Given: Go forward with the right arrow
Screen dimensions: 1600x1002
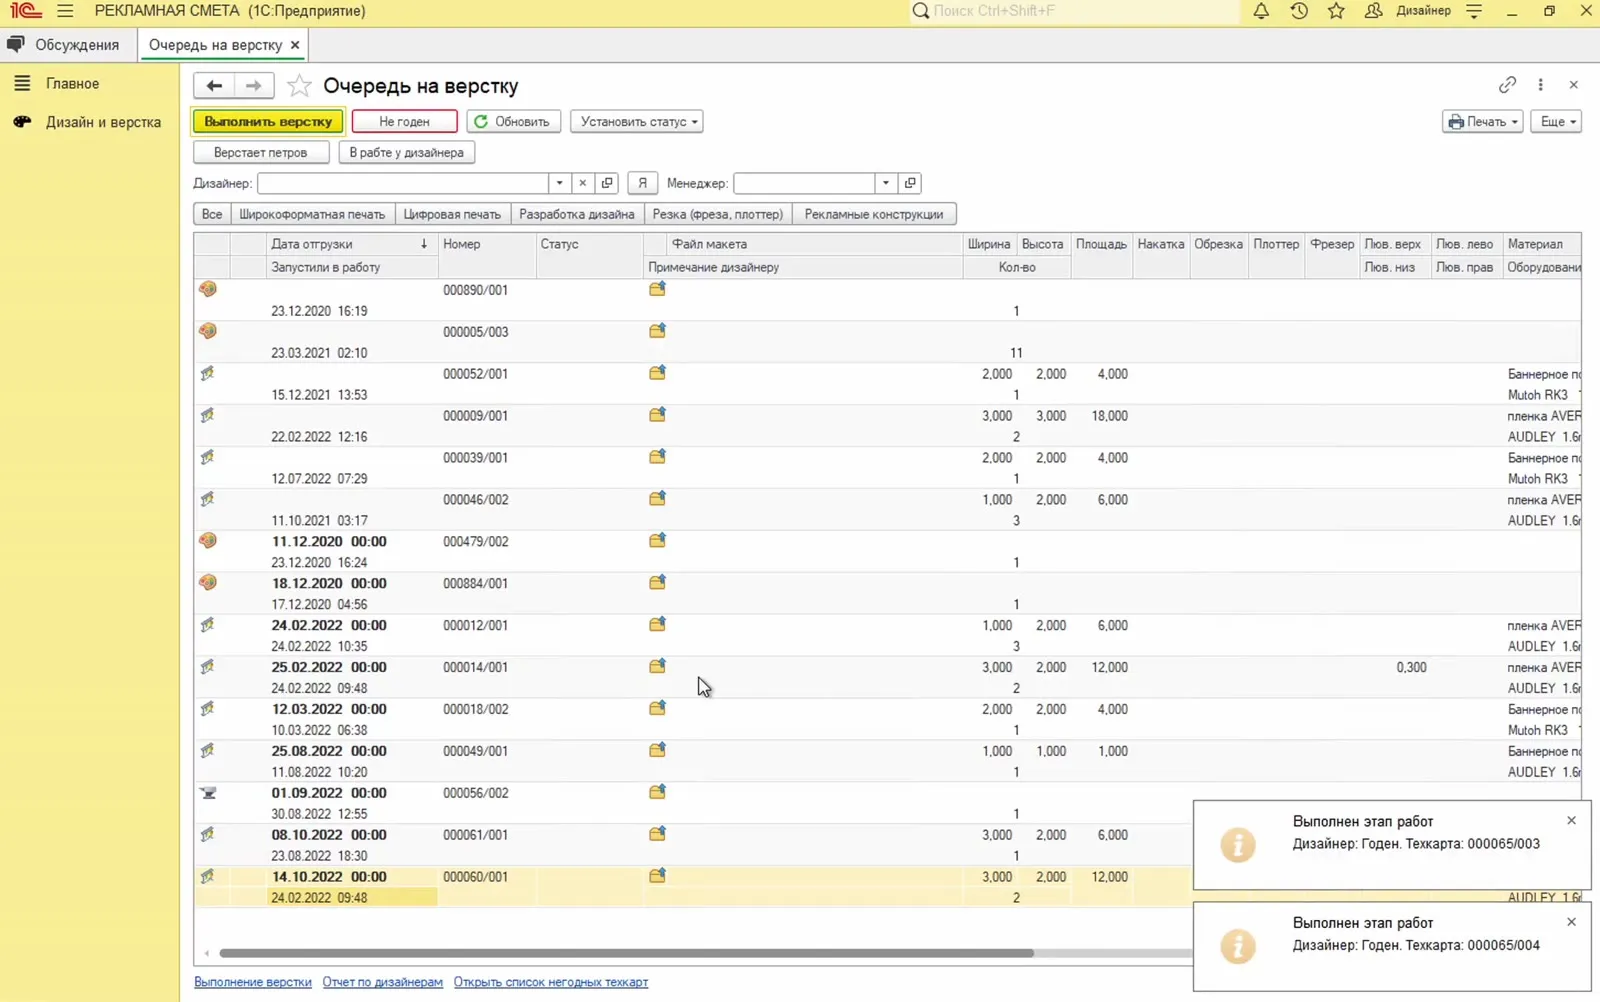Looking at the screenshot, I should tap(254, 86).
